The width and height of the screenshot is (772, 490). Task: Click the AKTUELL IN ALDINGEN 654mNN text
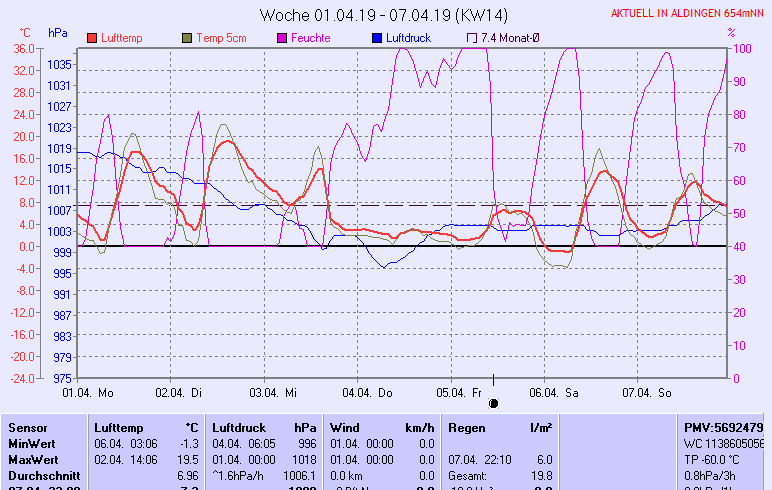pos(688,14)
